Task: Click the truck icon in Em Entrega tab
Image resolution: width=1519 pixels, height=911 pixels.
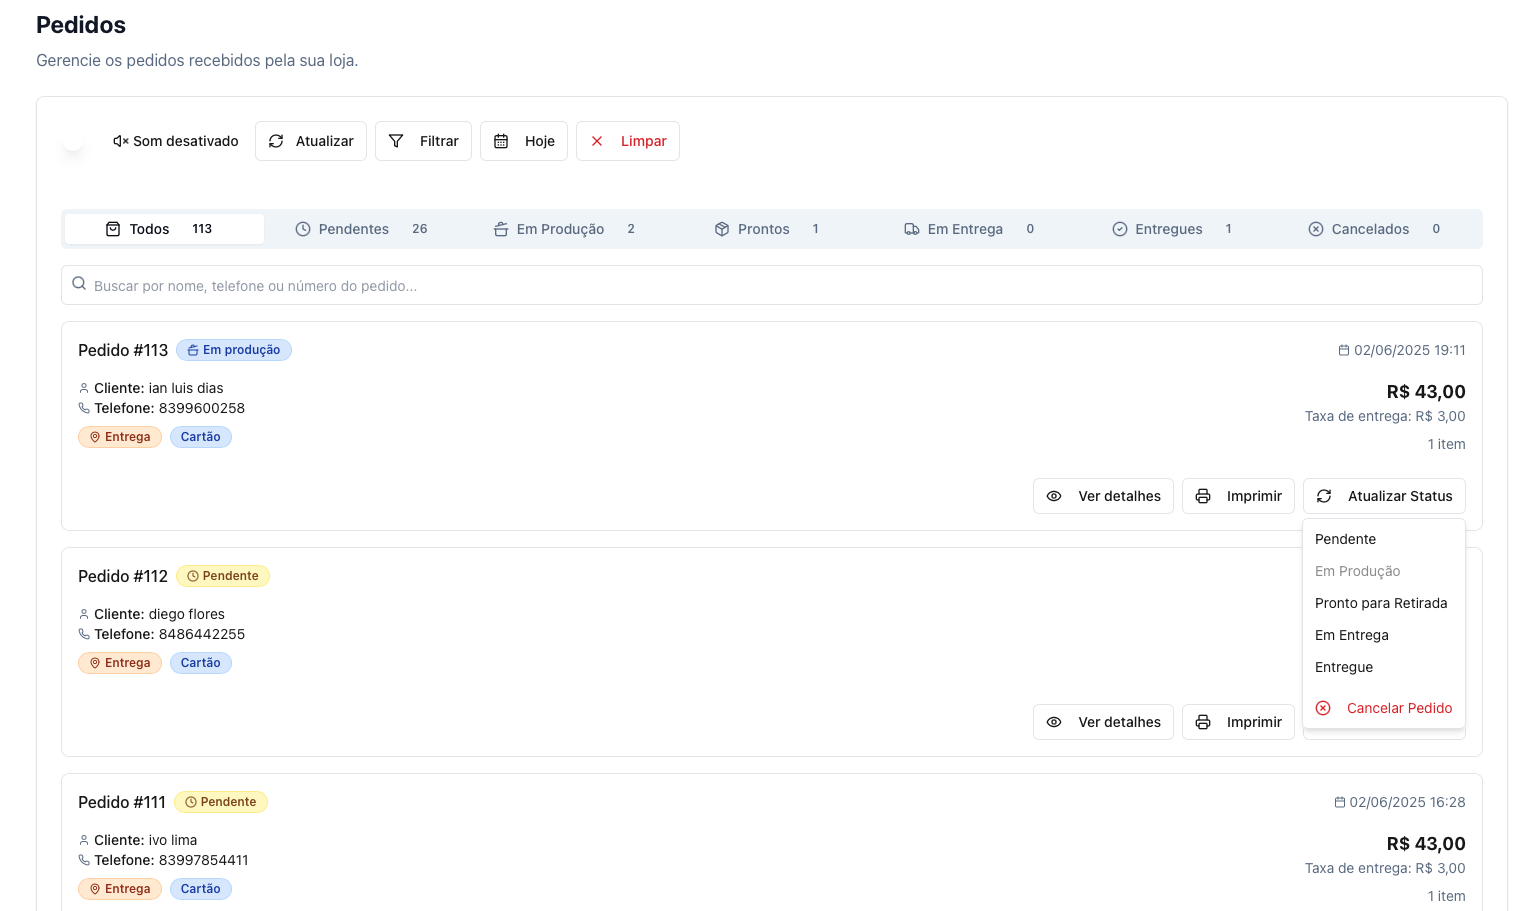Action: (912, 229)
